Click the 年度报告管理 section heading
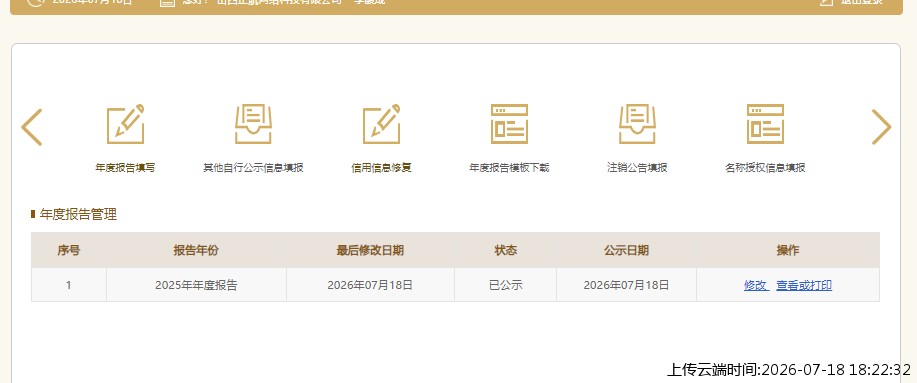Image resolution: width=917 pixels, height=383 pixels. tap(78, 215)
